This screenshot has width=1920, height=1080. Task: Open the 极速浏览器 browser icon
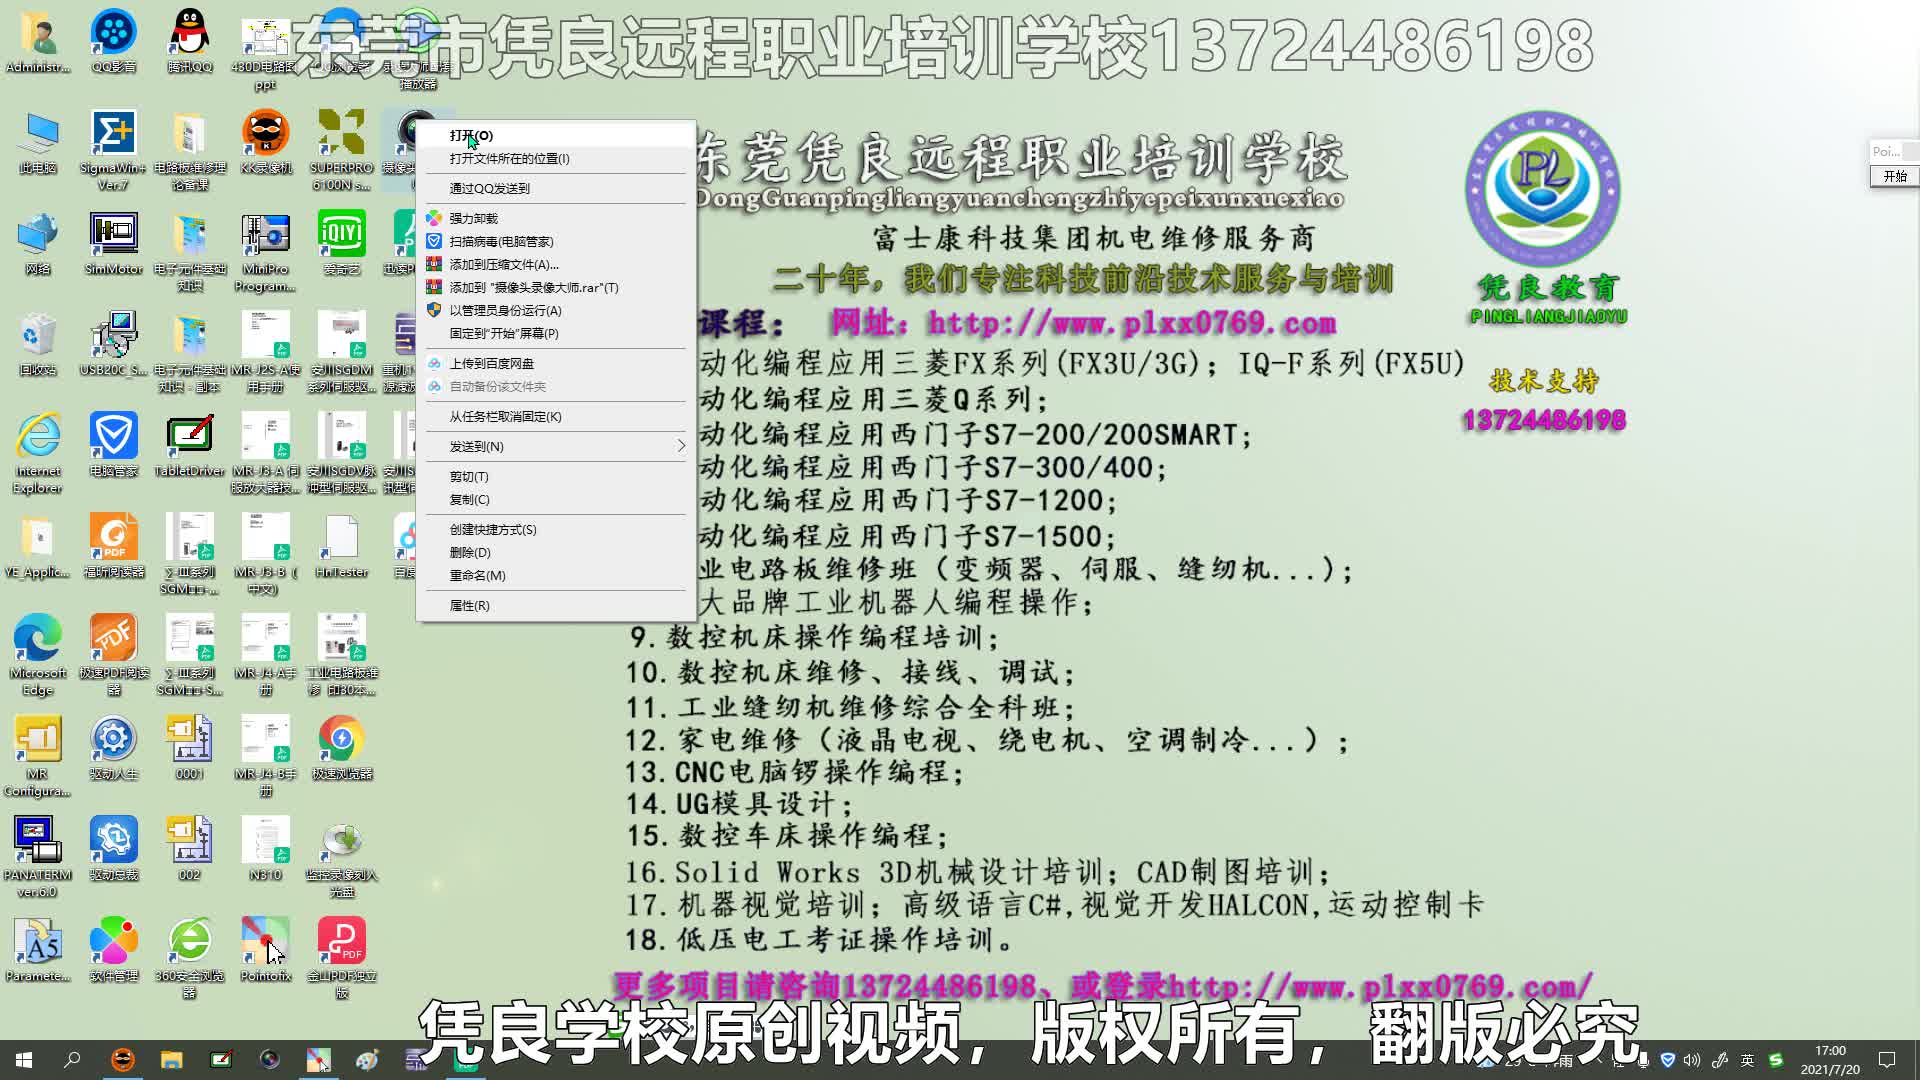point(341,748)
